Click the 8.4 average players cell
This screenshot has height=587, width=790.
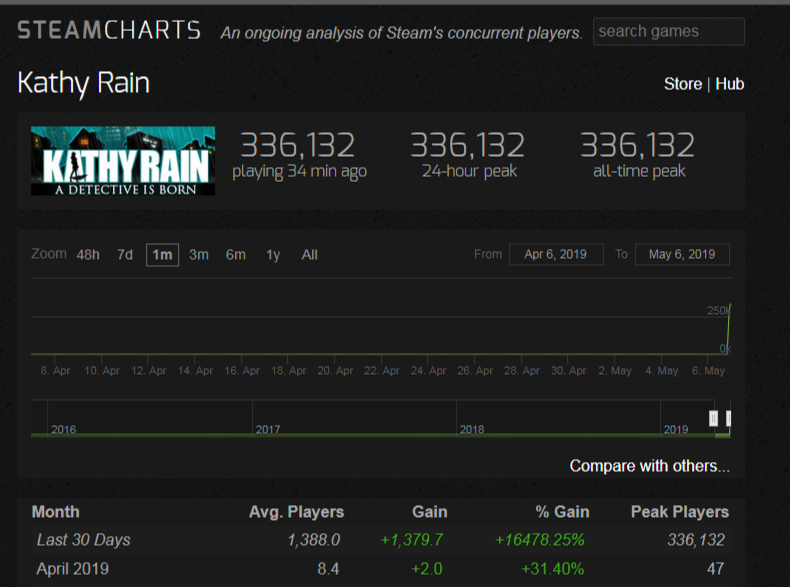click(328, 569)
